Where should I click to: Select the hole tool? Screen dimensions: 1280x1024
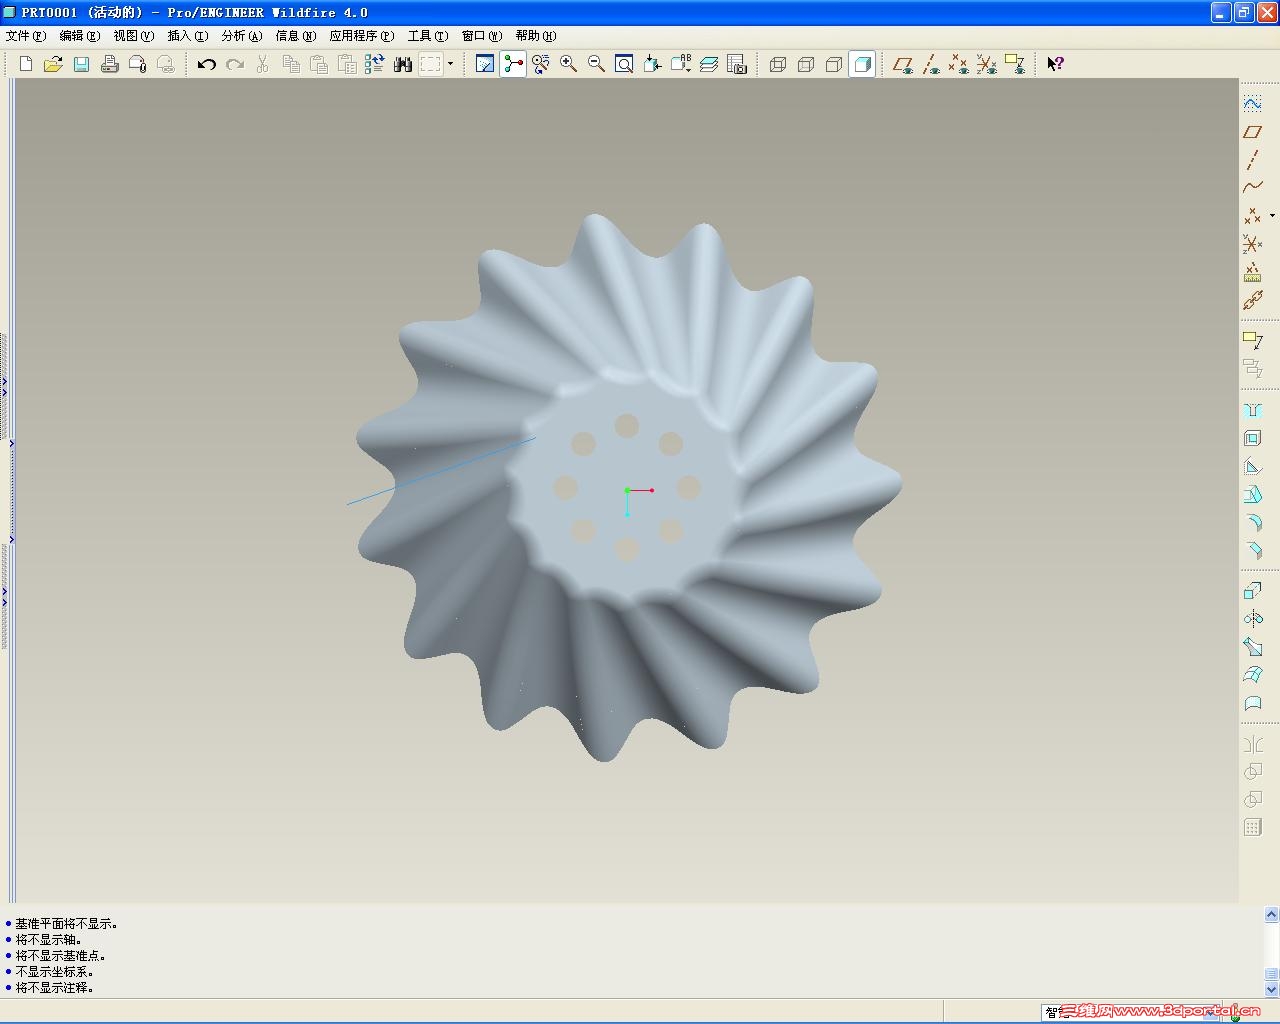pyautogui.click(x=1252, y=410)
